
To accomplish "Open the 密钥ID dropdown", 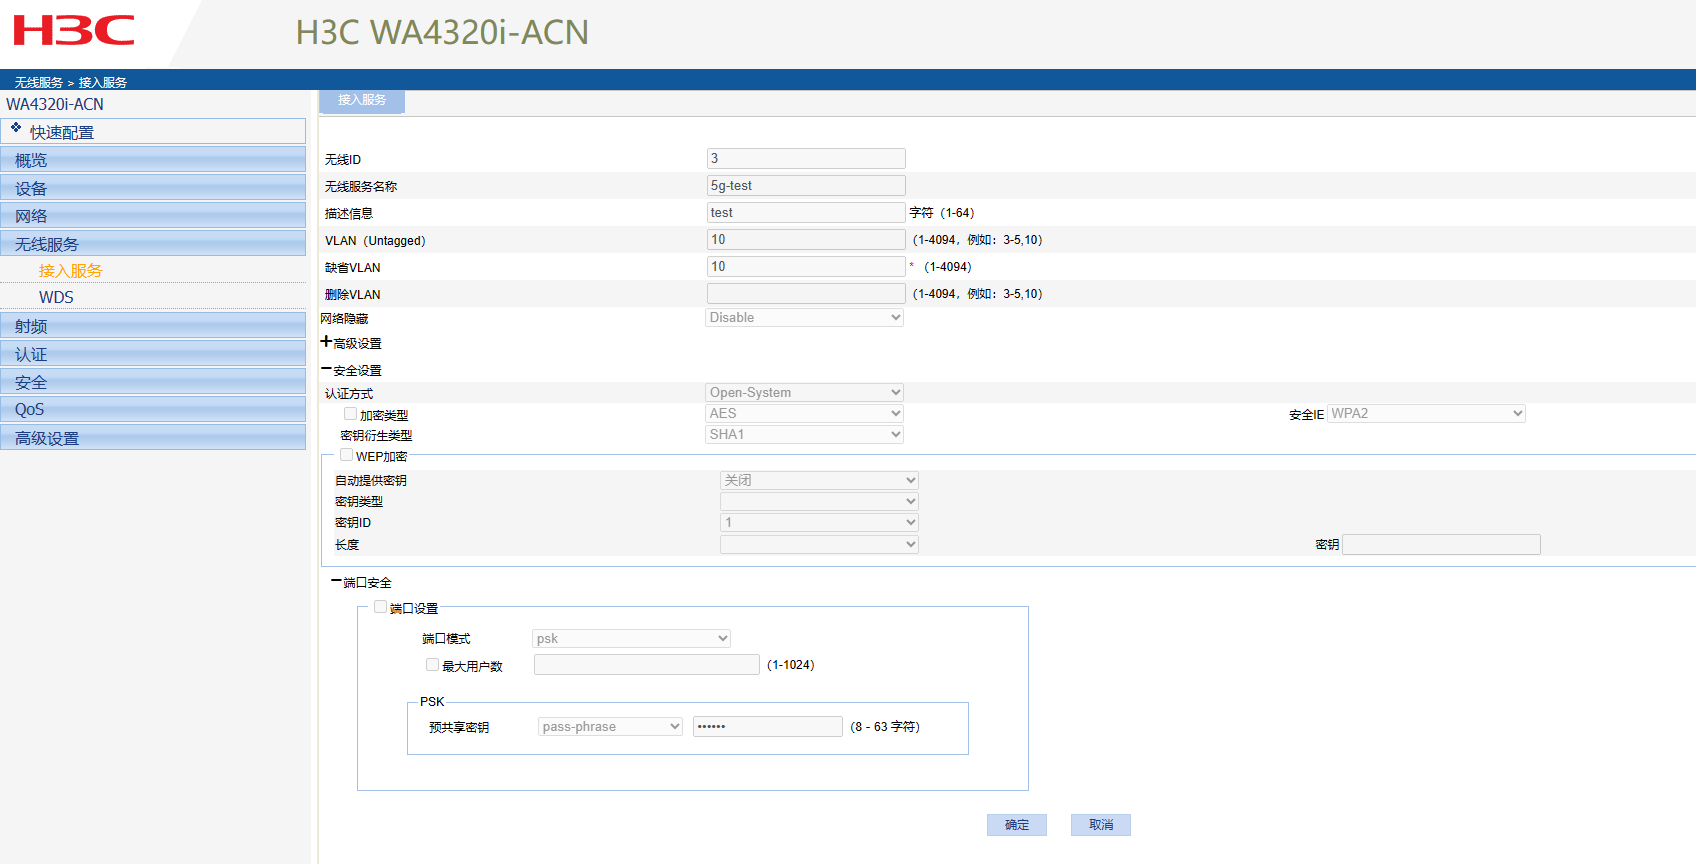I will pos(819,523).
